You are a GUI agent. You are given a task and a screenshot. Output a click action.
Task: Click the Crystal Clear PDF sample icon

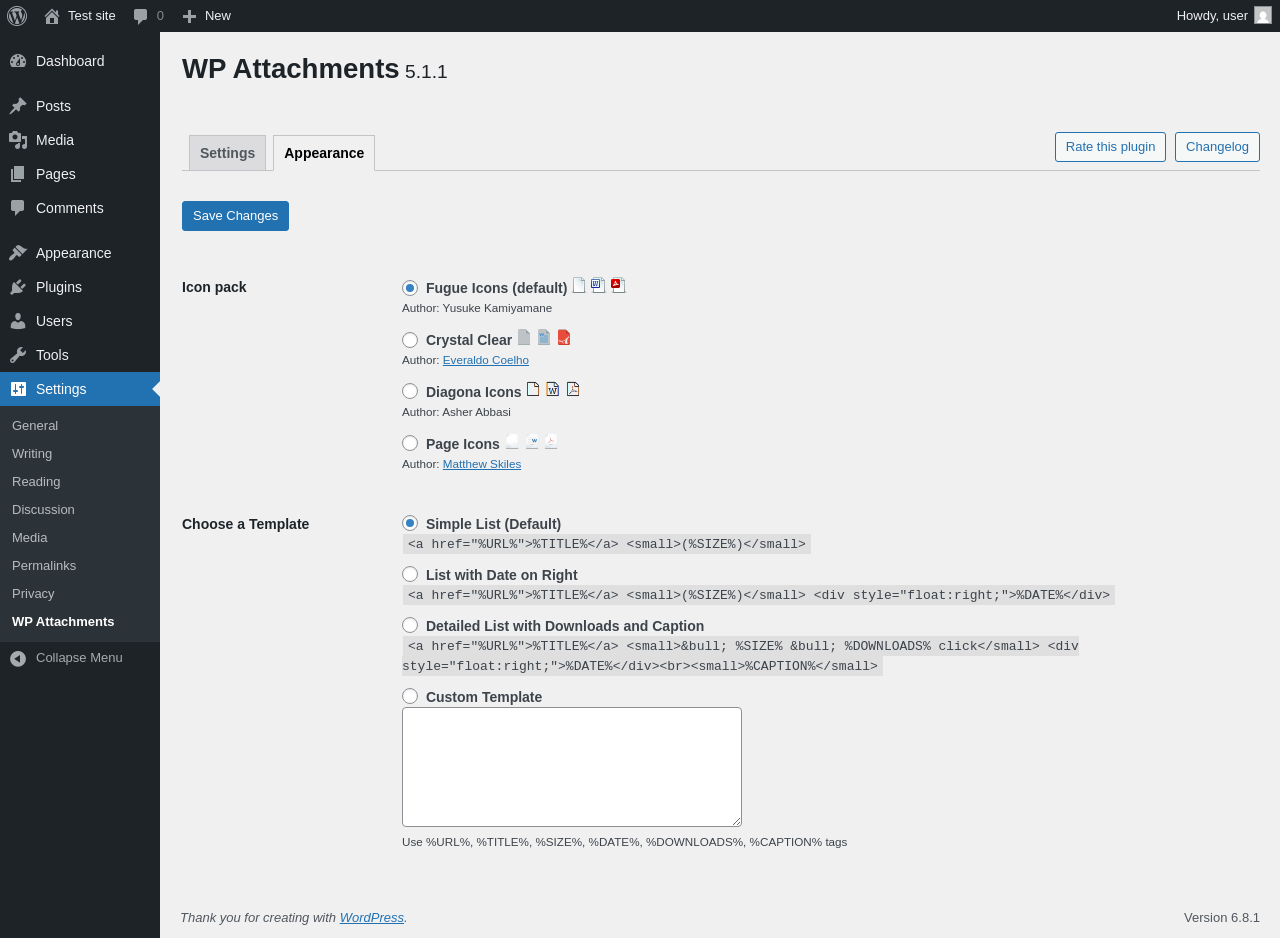(564, 337)
